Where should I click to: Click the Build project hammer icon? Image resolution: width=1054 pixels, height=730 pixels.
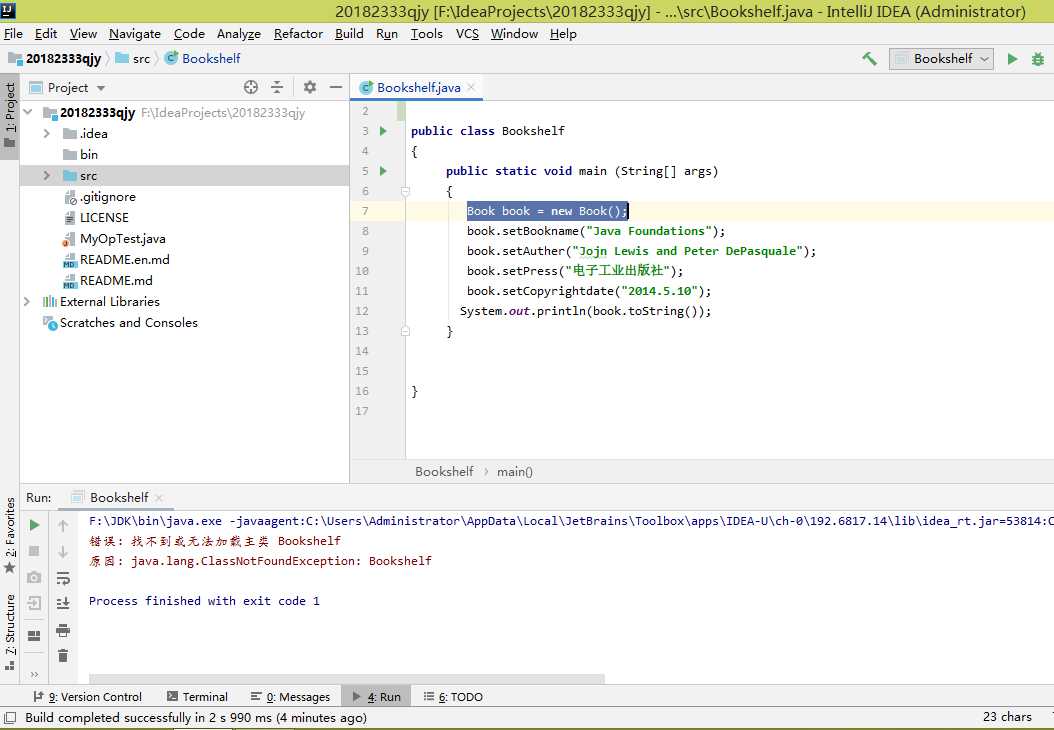point(869,59)
